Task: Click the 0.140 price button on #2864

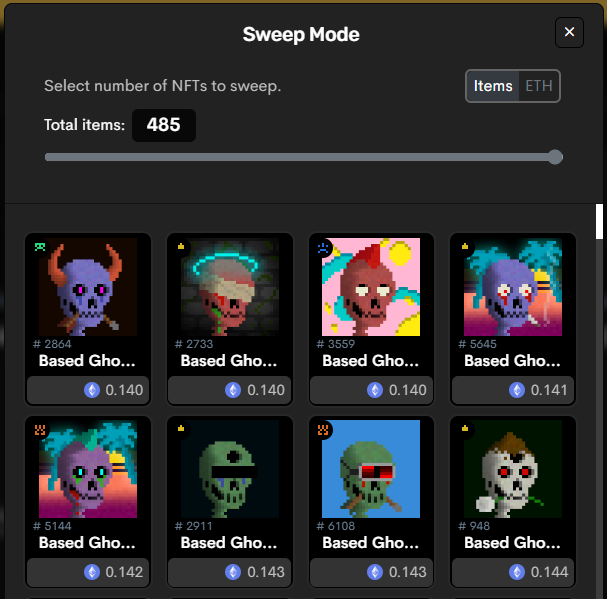Action: pos(88,390)
